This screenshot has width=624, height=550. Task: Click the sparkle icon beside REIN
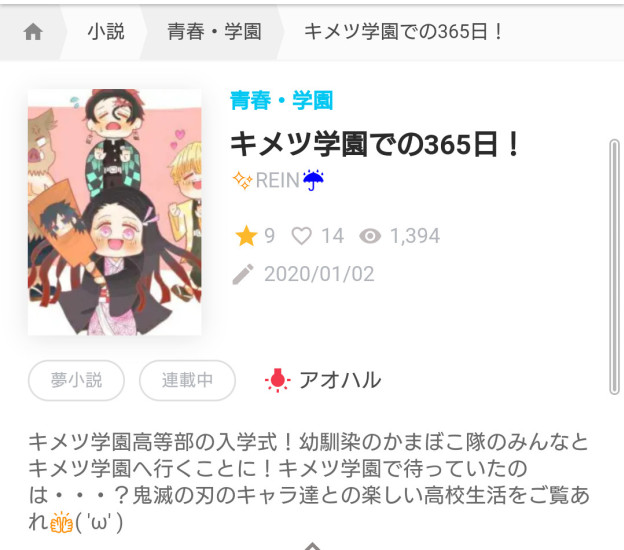(242, 180)
